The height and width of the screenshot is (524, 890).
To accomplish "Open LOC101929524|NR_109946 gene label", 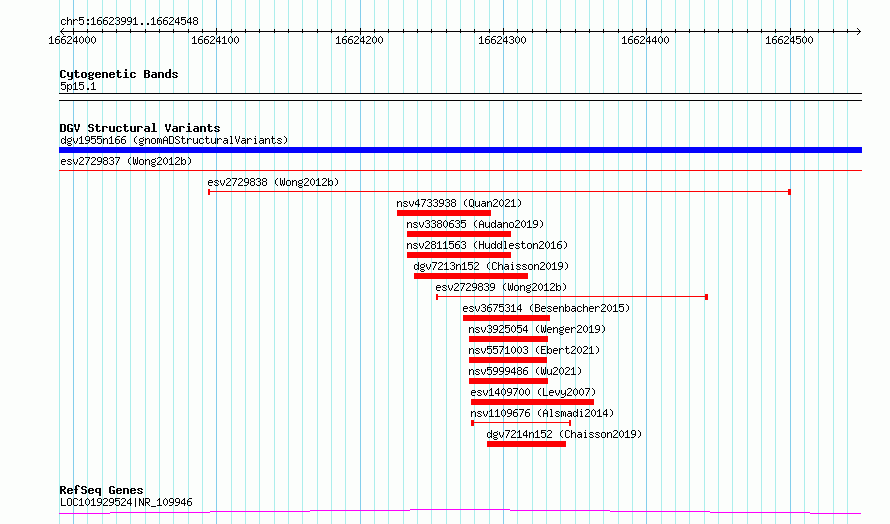I will [126, 502].
